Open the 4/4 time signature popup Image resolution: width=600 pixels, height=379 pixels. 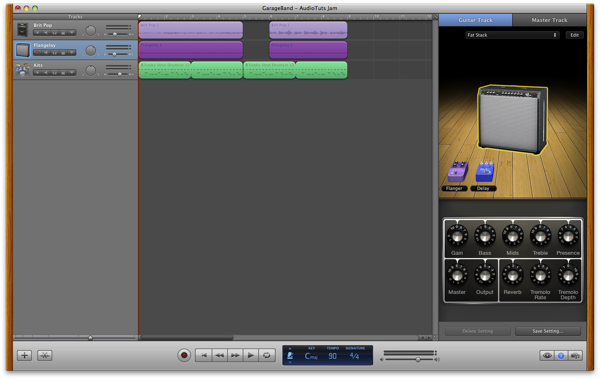354,356
